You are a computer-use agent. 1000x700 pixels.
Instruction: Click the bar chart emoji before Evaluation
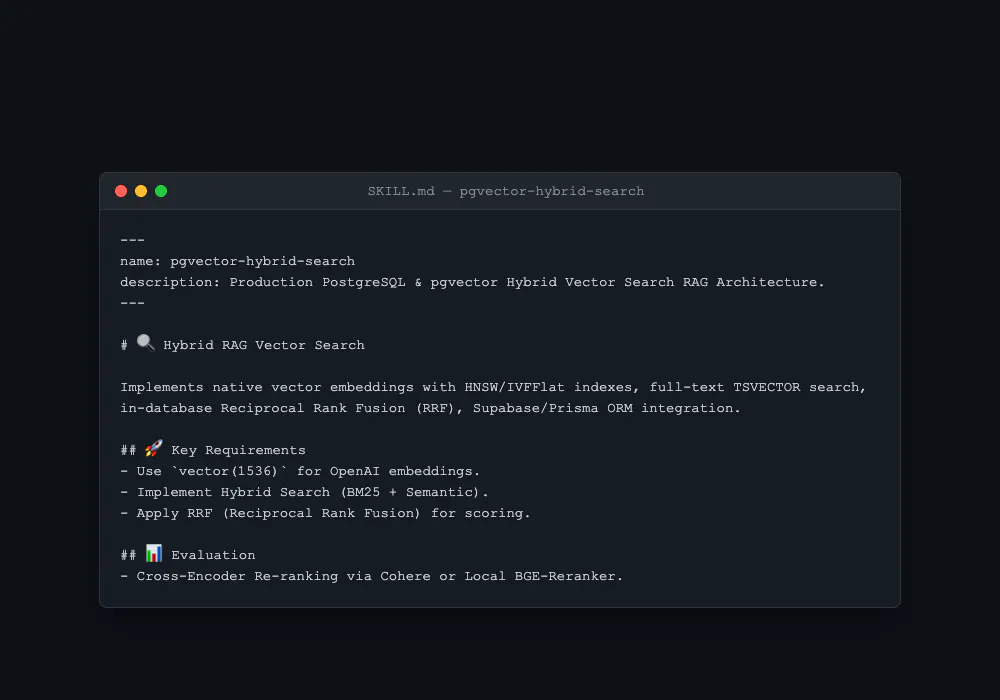pyautogui.click(x=154, y=553)
